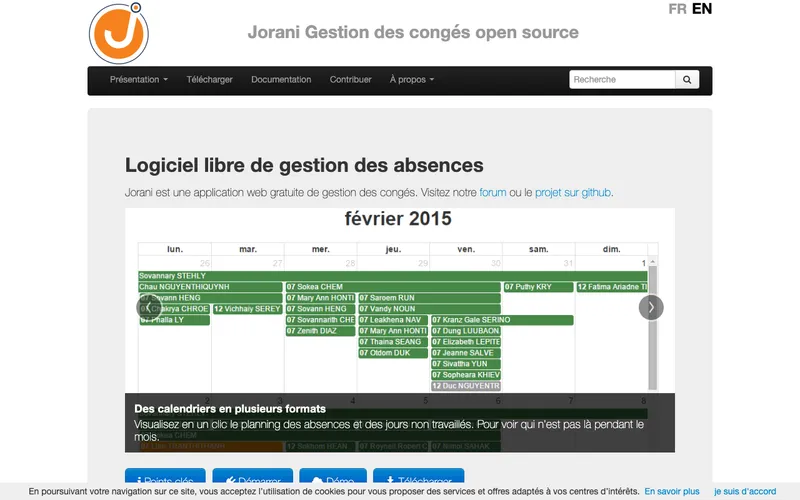Select the 07 Elizabeth LEPITE entry
The height and width of the screenshot is (500, 800).
[466, 342]
